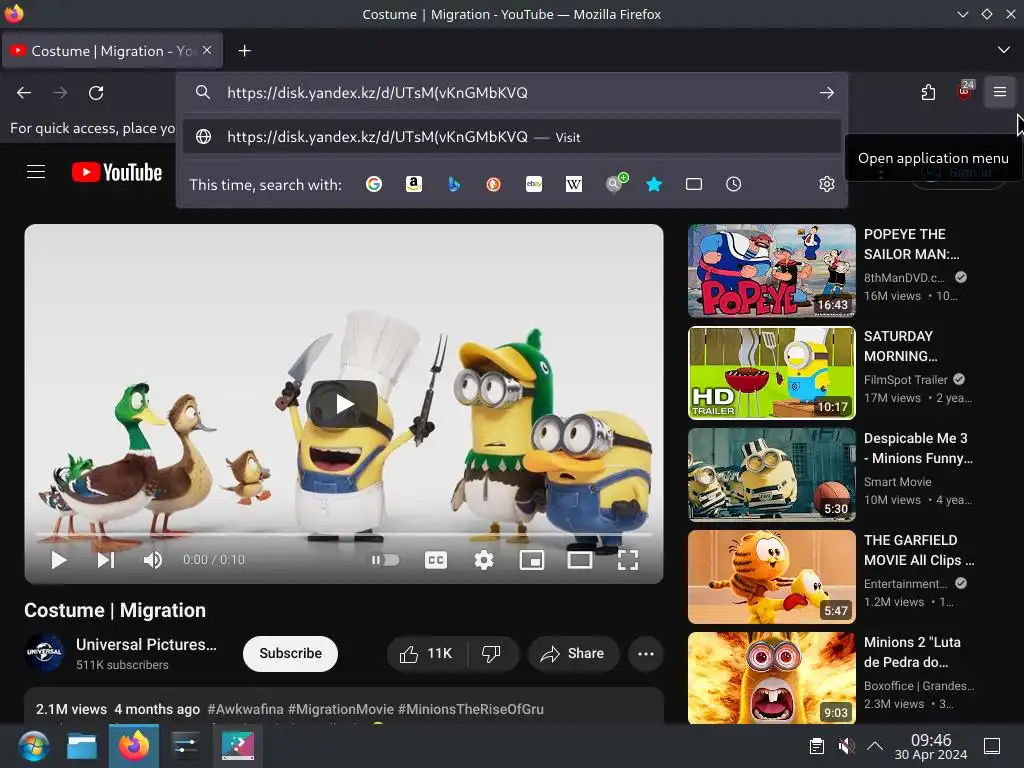This screenshot has height=768, width=1024.
Task: Open Despicable Me 3 Minions thumbnail
Action: click(772, 475)
